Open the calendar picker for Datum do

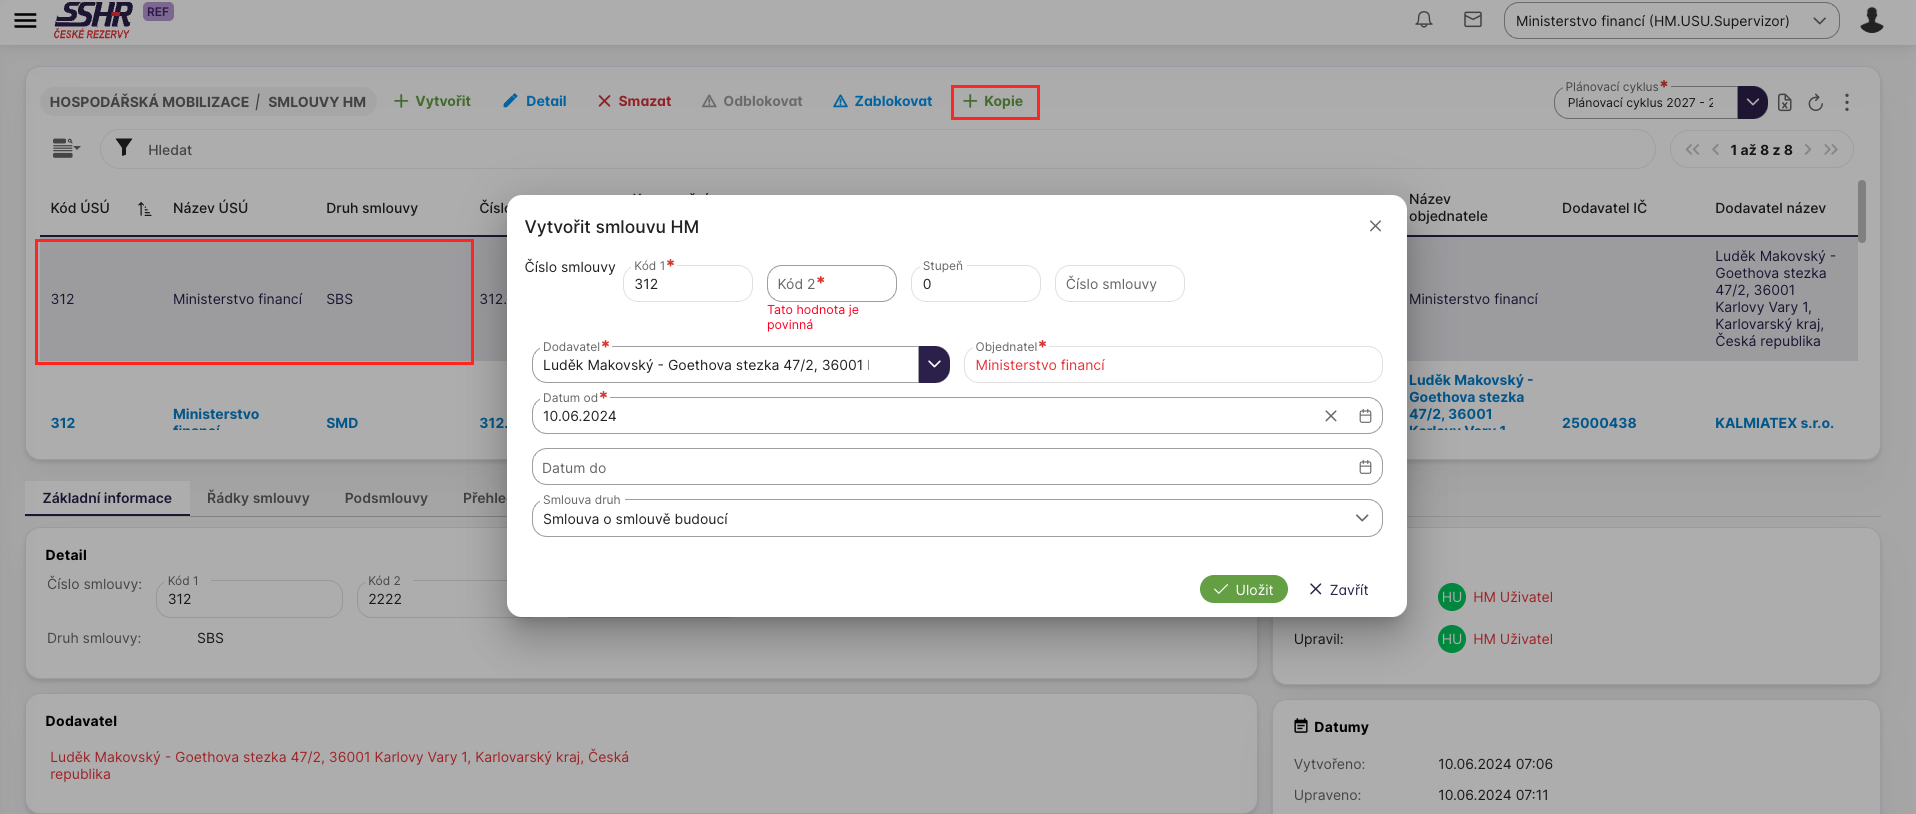point(1365,467)
